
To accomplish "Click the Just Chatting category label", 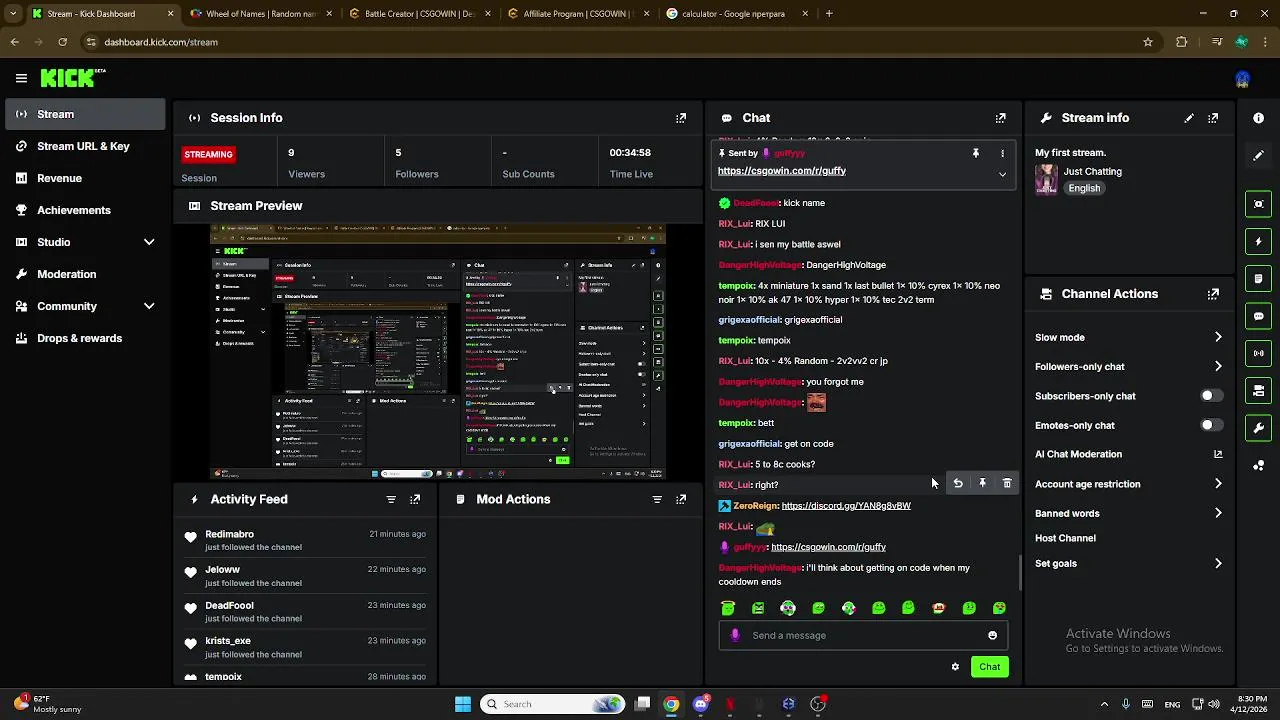I will [x=1092, y=172].
